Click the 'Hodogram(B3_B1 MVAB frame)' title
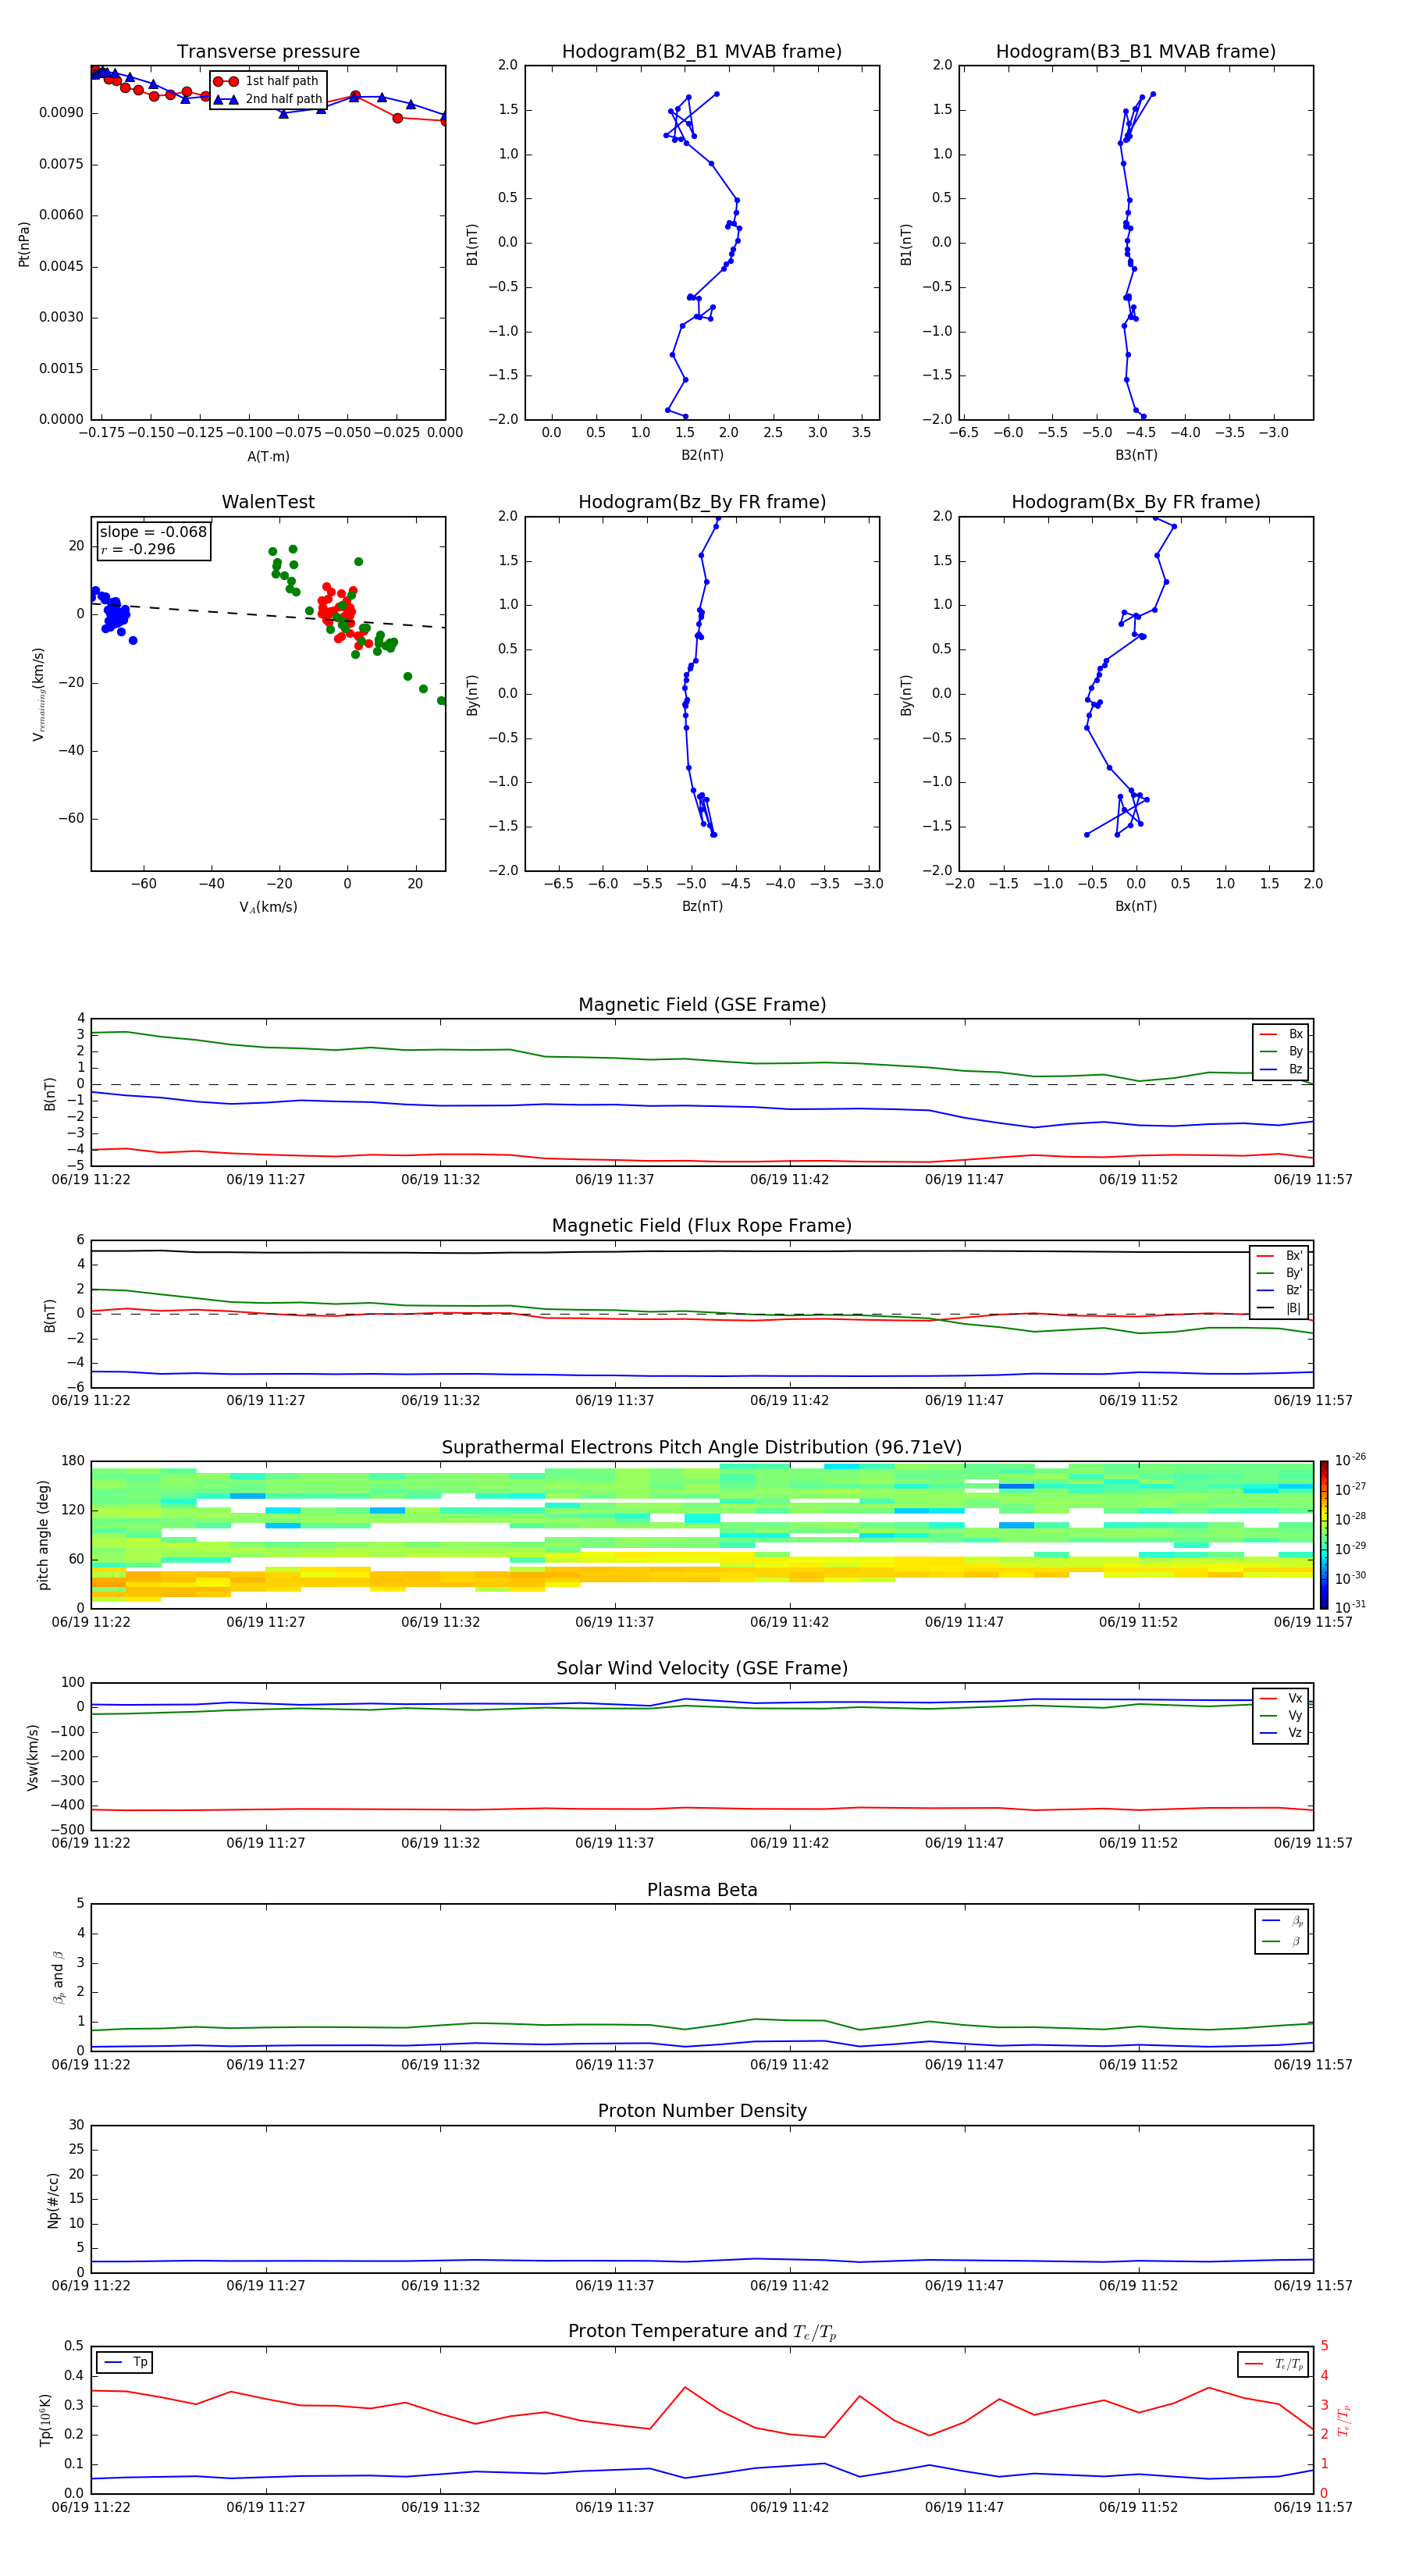The image size is (1405, 2576). (x=1136, y=52)
